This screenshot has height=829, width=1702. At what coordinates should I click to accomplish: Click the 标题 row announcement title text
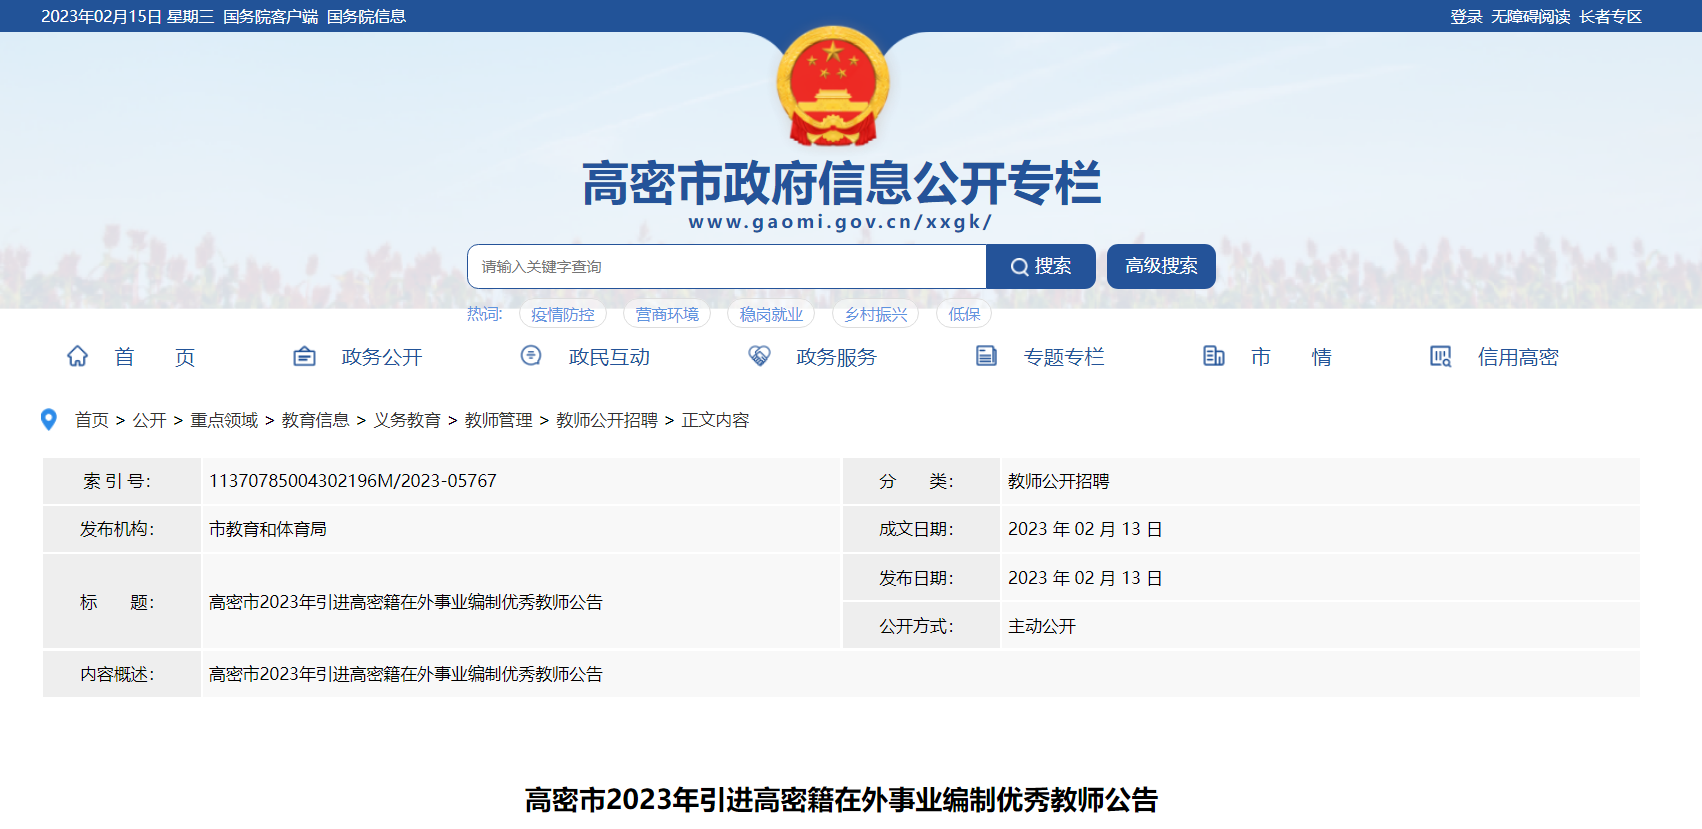pyautogui.click(x=406, y=602)
